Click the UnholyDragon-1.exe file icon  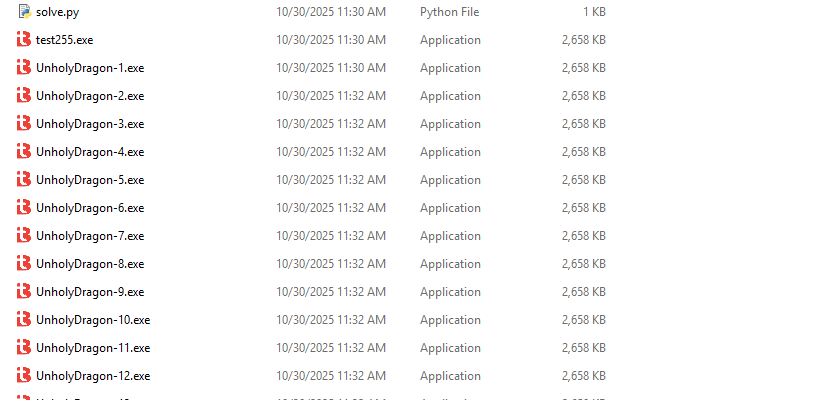pyautogui.click(x=24, y=68)
